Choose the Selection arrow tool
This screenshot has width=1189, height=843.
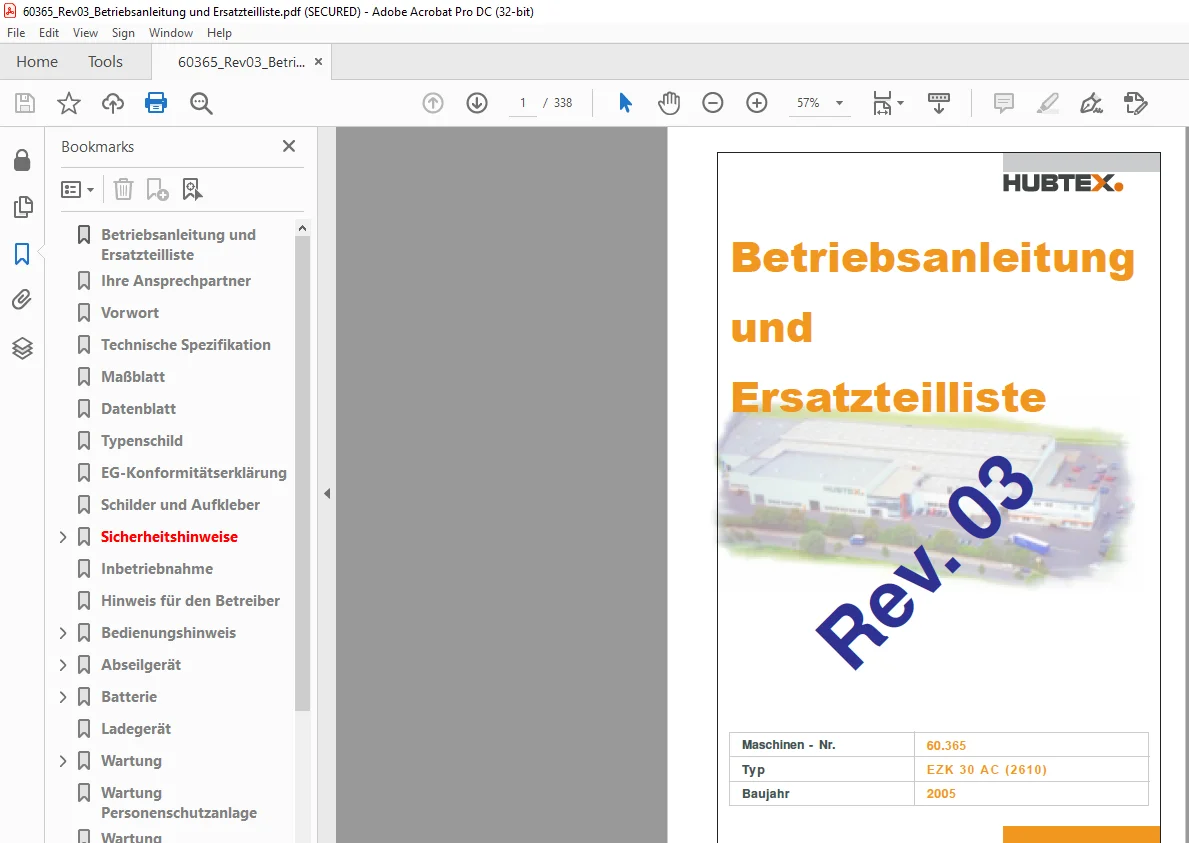click(625, 103)
